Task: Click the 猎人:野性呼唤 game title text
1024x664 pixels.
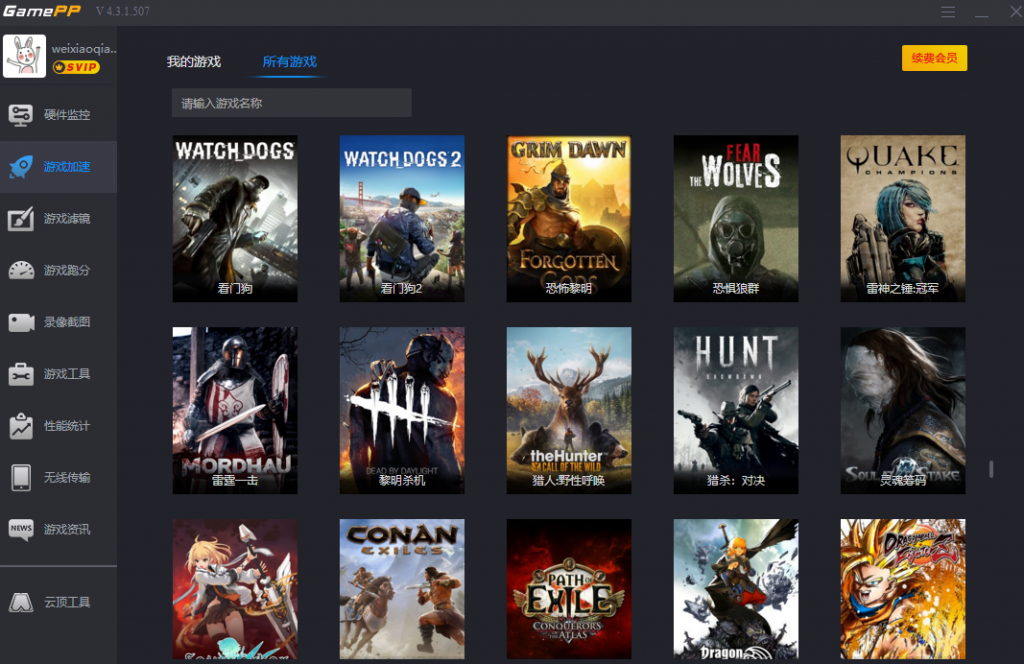Action: 569,481
